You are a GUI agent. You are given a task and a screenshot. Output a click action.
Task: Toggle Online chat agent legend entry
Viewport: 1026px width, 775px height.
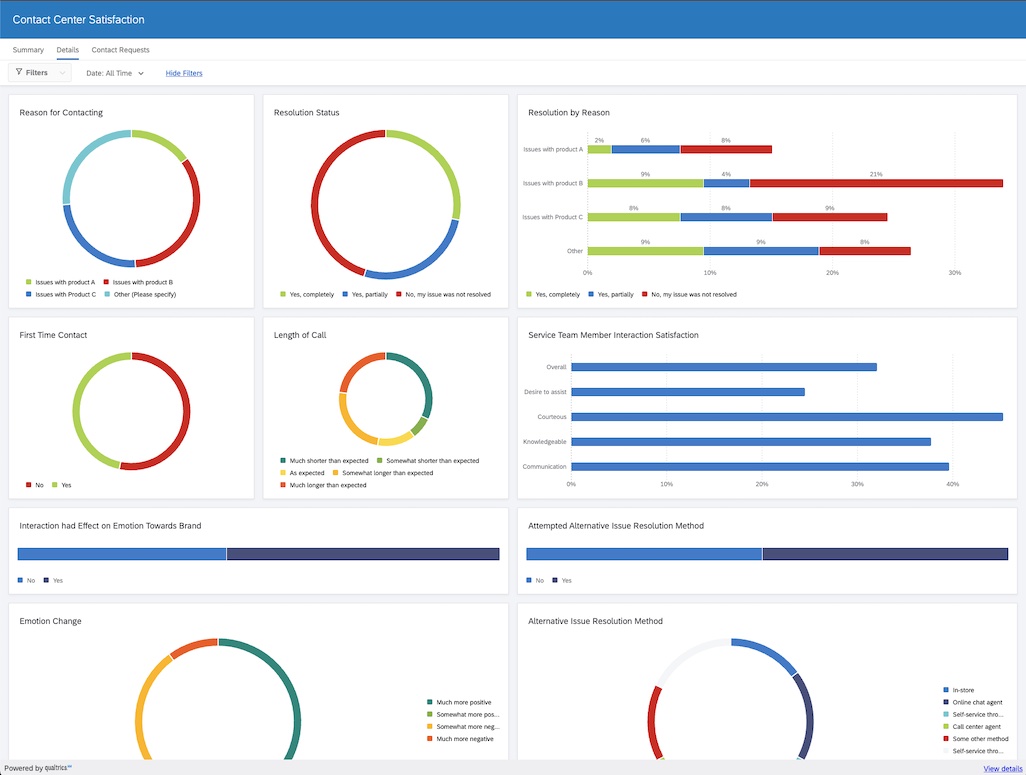point(972,702)
